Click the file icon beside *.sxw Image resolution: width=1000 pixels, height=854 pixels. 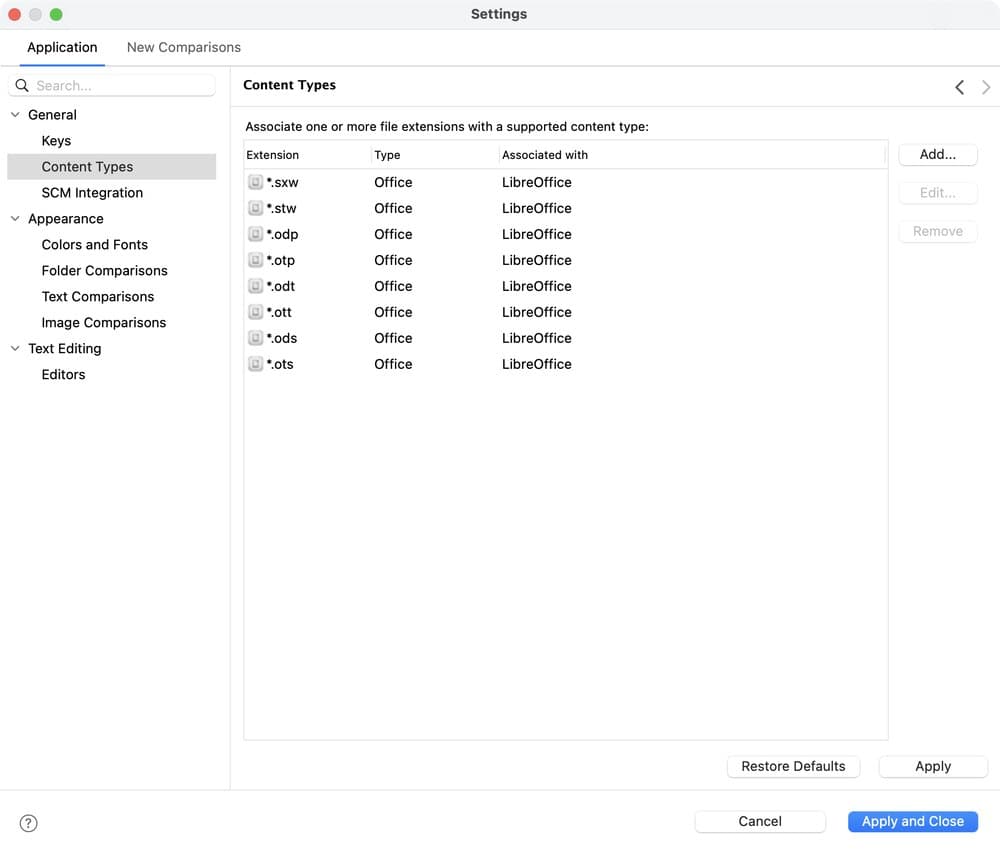255,182
